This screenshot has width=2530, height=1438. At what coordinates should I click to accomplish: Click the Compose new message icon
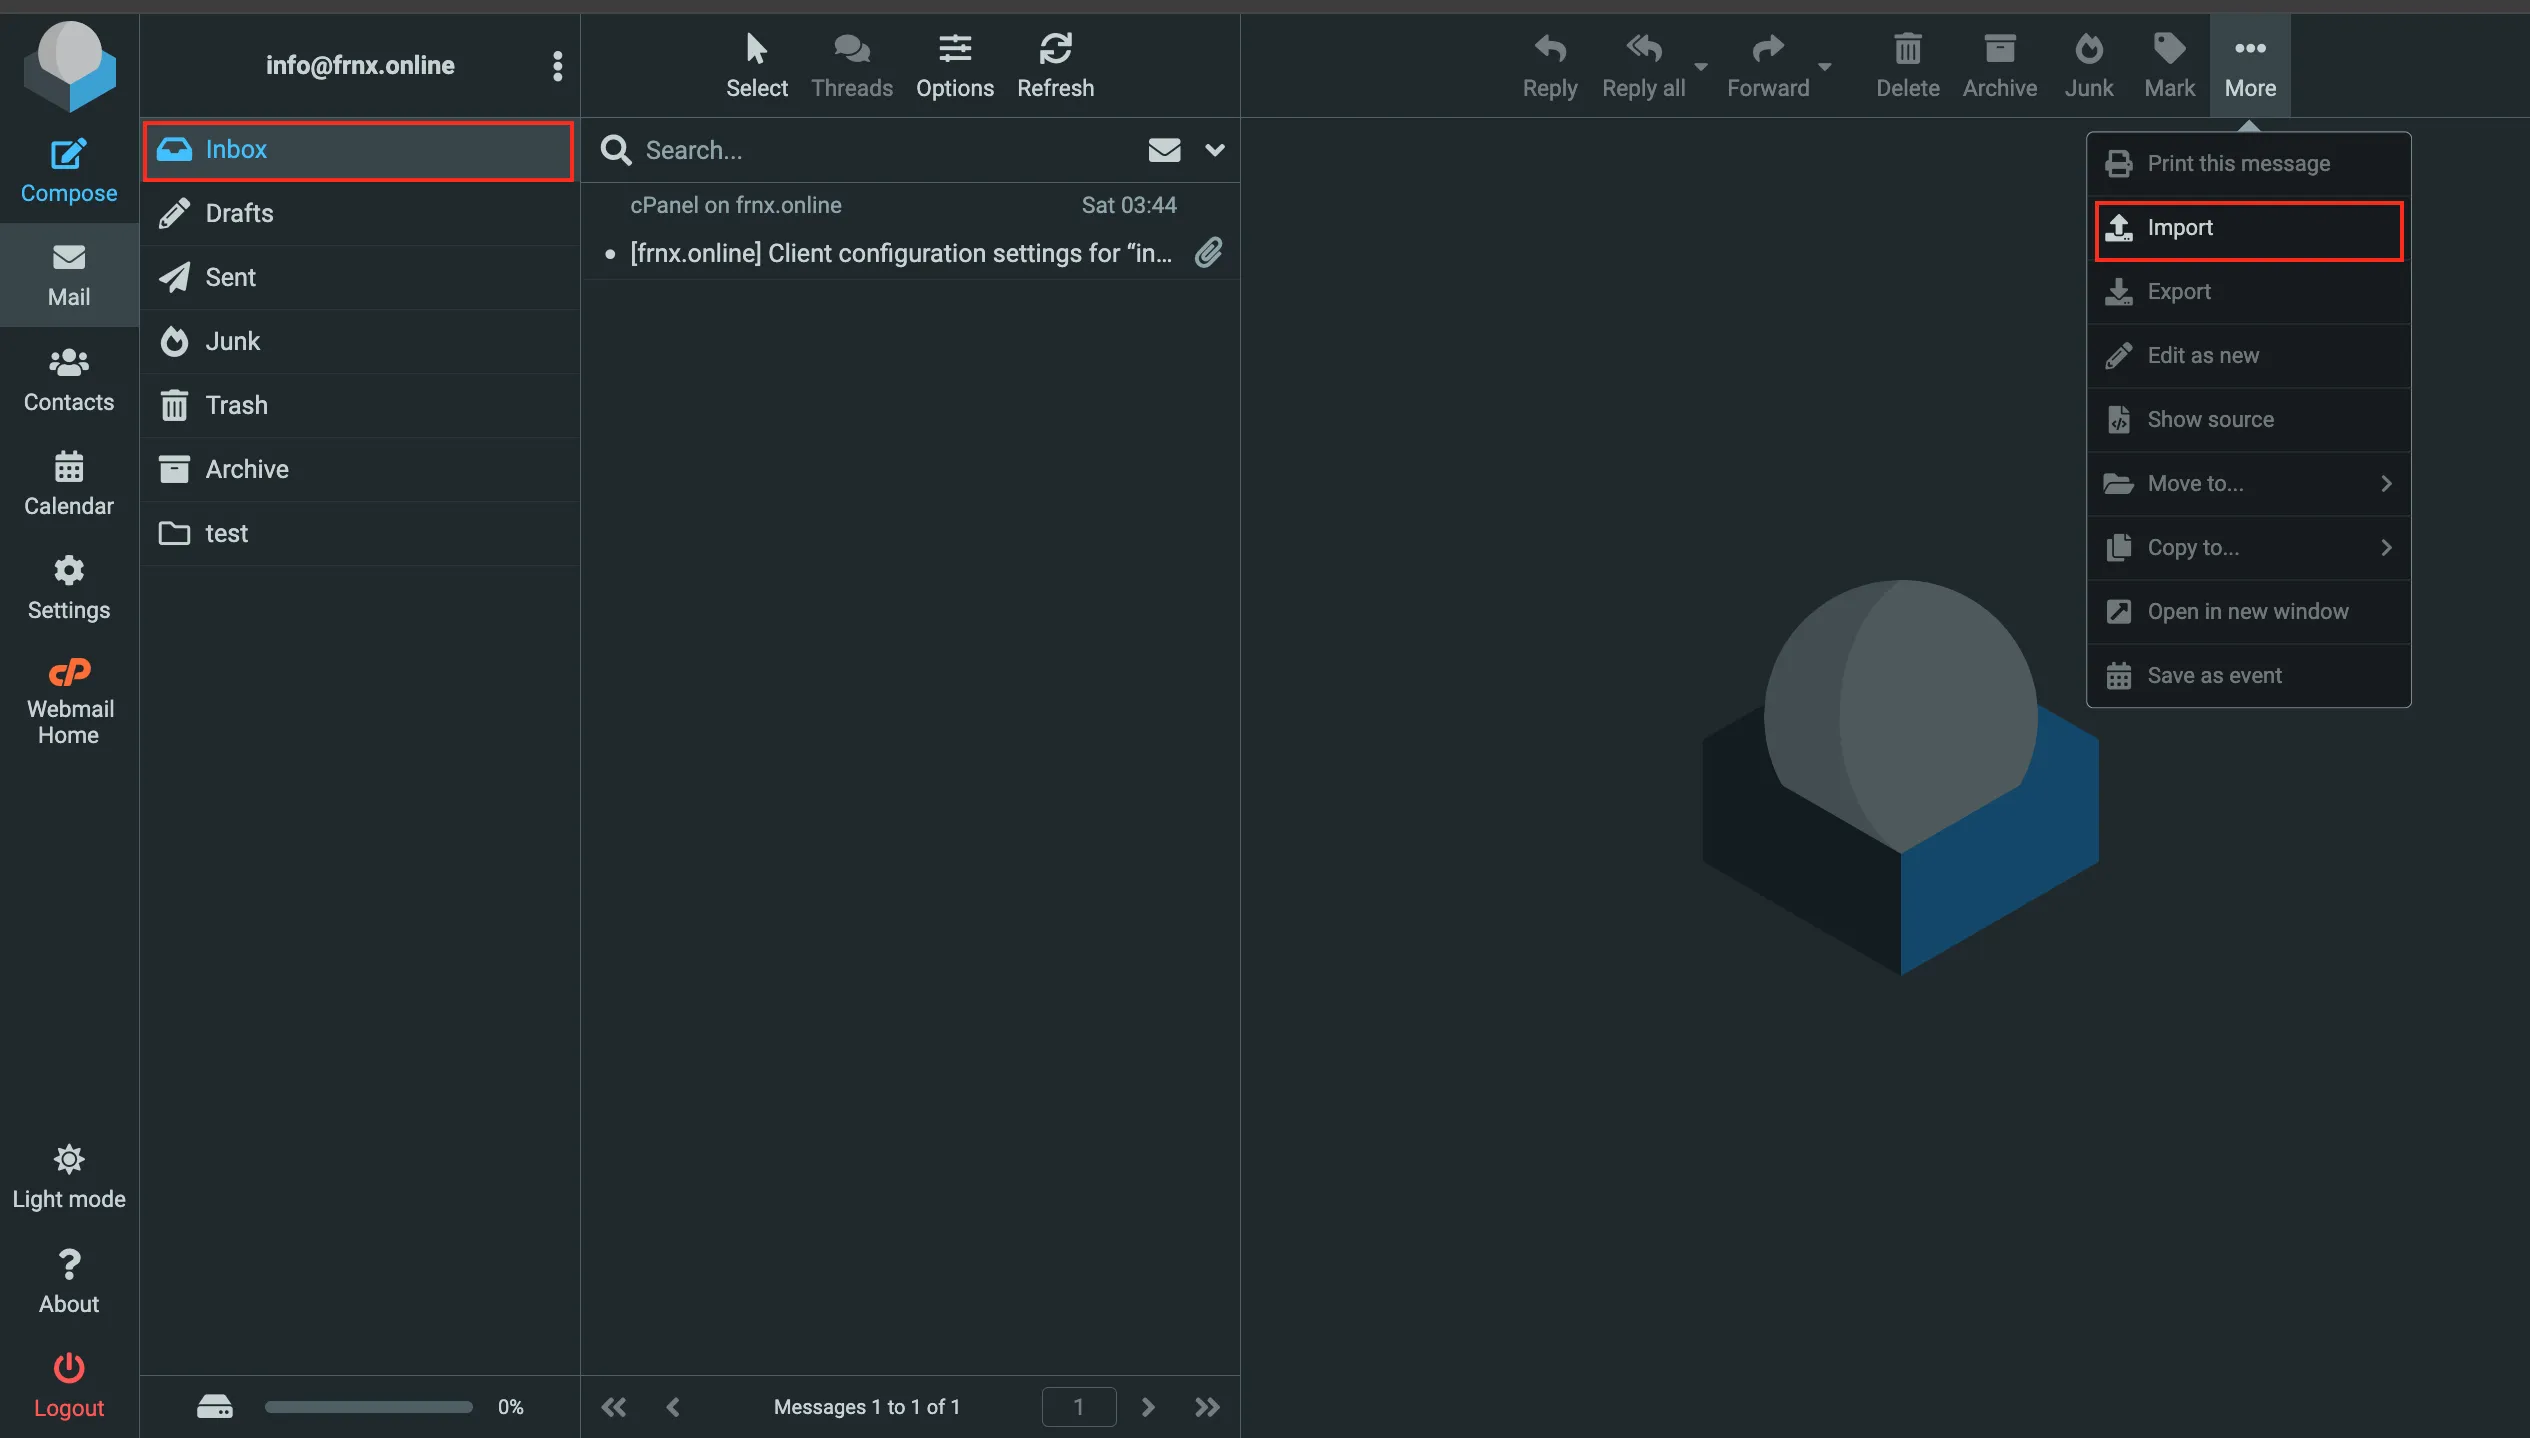pyautogui.click(x=68, y=155)
